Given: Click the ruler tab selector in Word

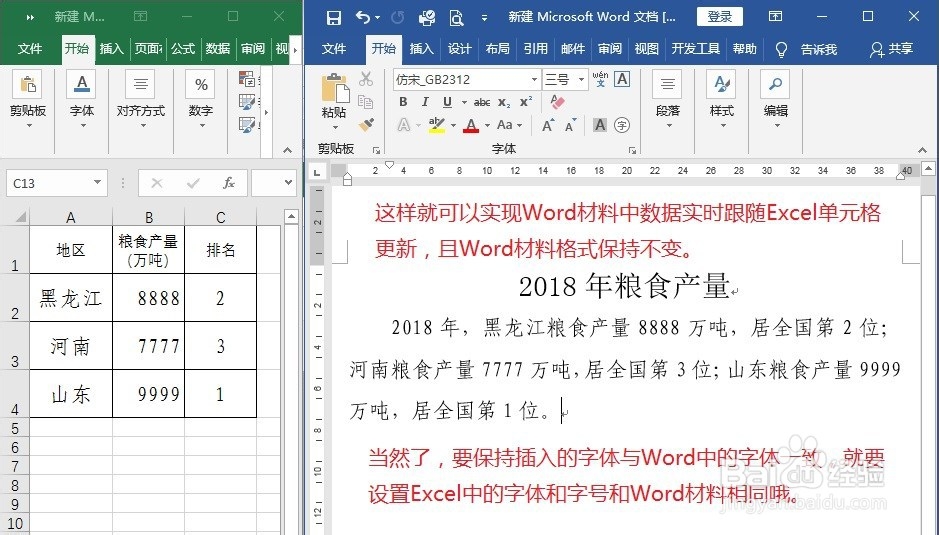Looking at the screenshot, I should tap(317, 173).
